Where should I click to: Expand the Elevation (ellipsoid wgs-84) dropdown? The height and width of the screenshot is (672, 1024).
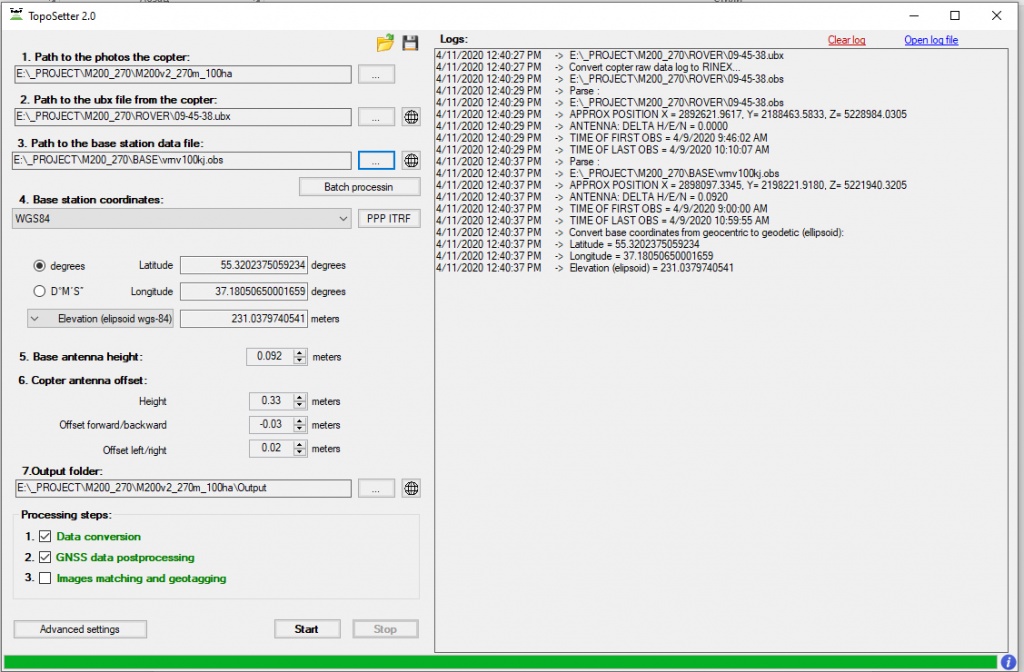coord(35,319)
